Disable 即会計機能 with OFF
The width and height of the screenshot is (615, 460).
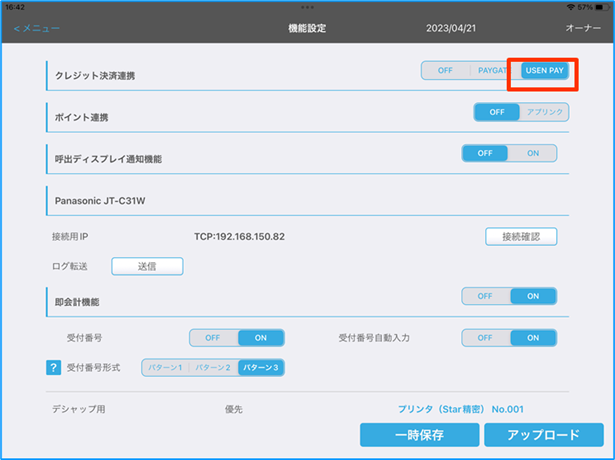pyautogui.click(x=485, y=296)
